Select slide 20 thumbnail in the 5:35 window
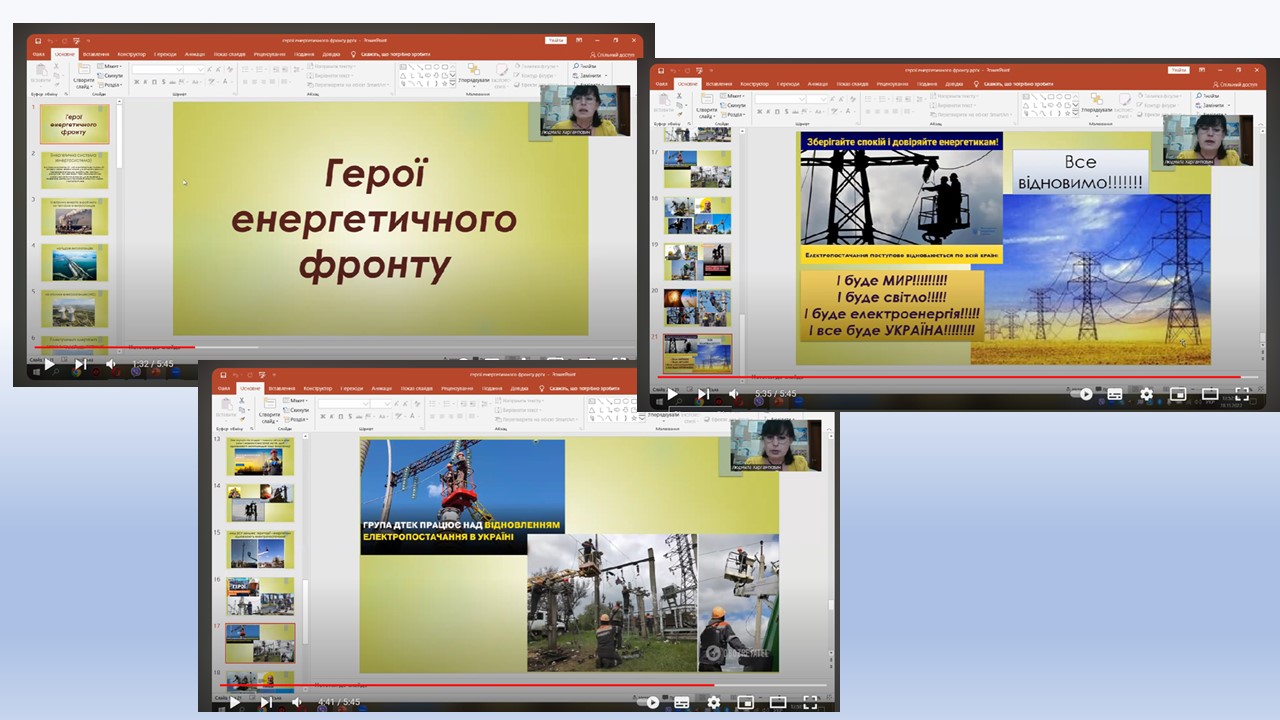Screen dimensions: 1280x720 click(x=698, y=308)
